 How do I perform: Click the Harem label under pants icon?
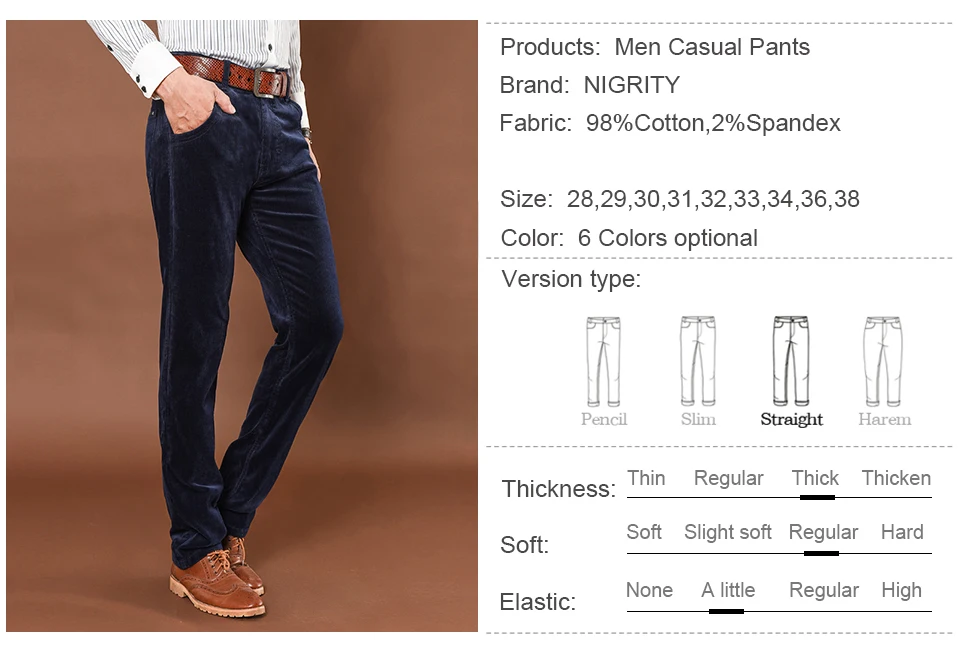pos(884,420)
